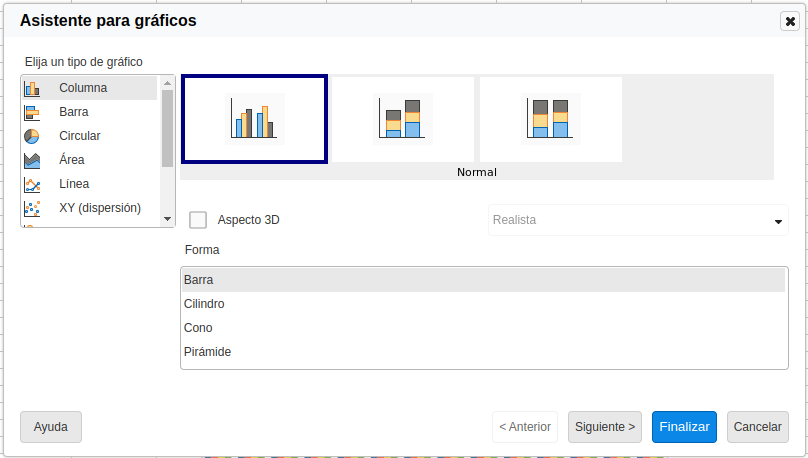
Task: Select the Área chart type icon
Action: point(32,160)
